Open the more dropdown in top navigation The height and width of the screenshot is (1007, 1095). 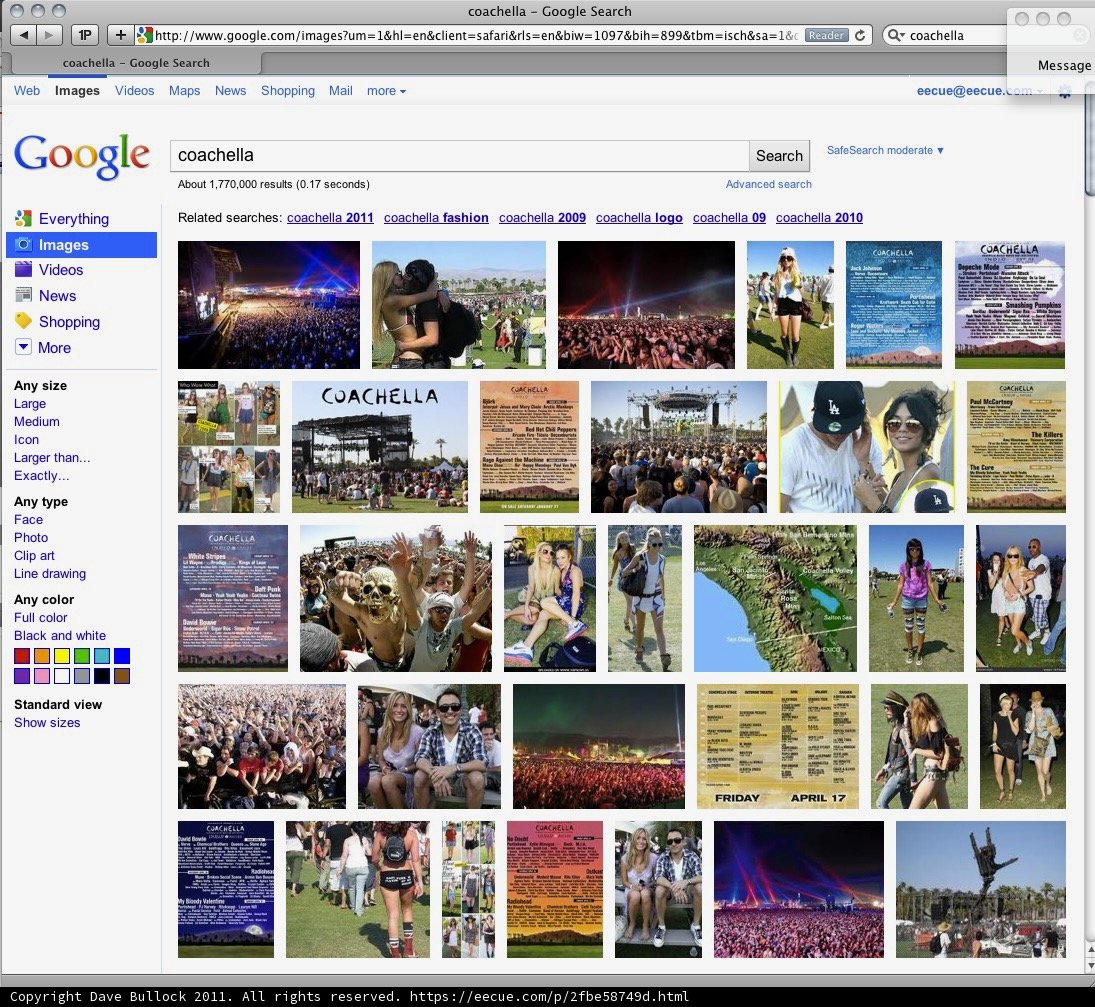coord(386,91)
